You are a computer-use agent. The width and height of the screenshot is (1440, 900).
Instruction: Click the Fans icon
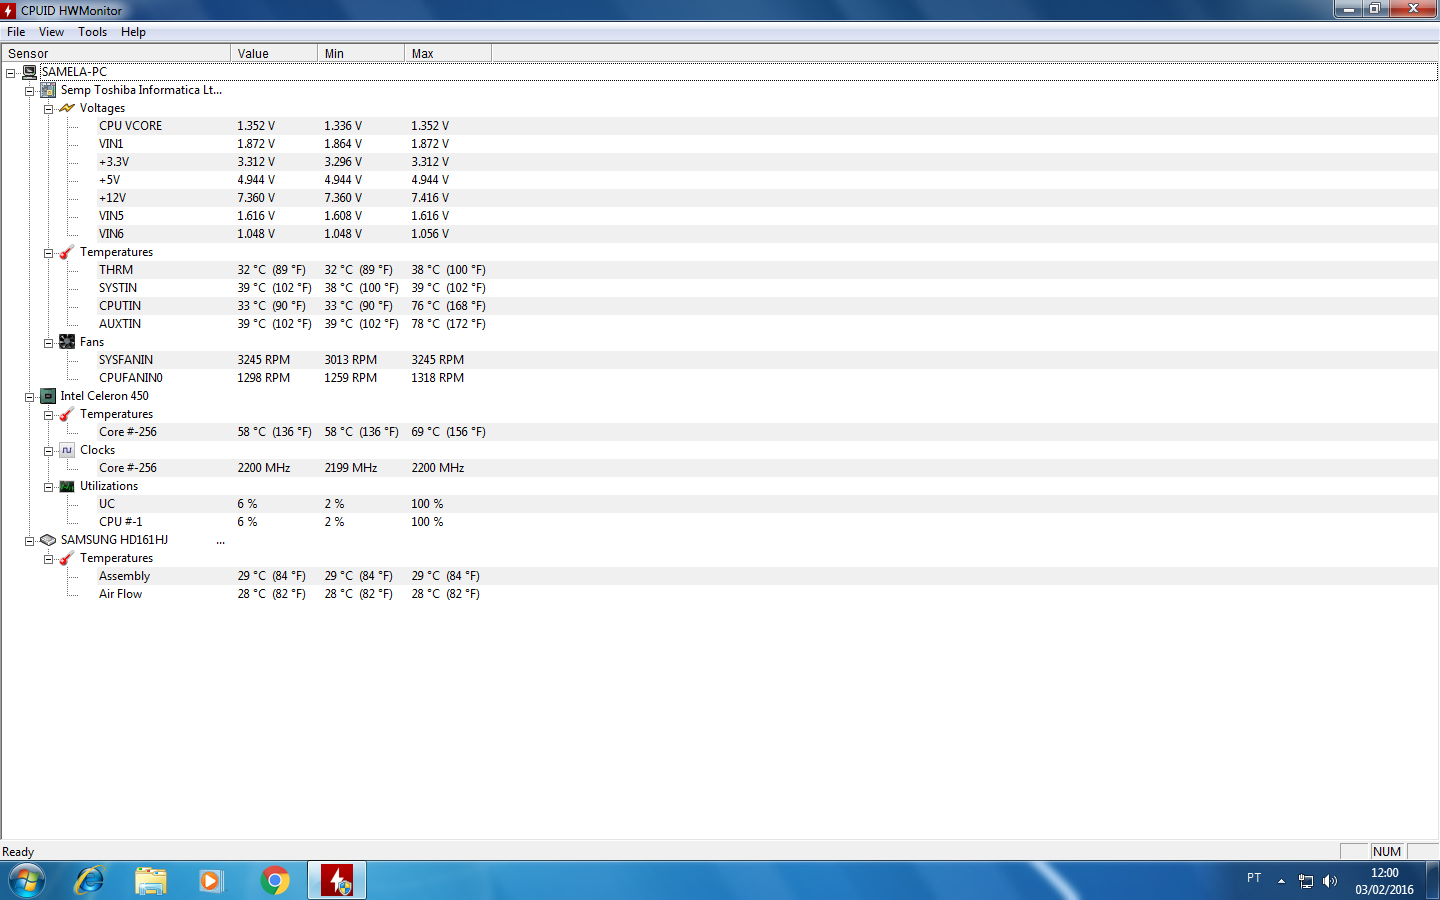[x=67, y=342]
